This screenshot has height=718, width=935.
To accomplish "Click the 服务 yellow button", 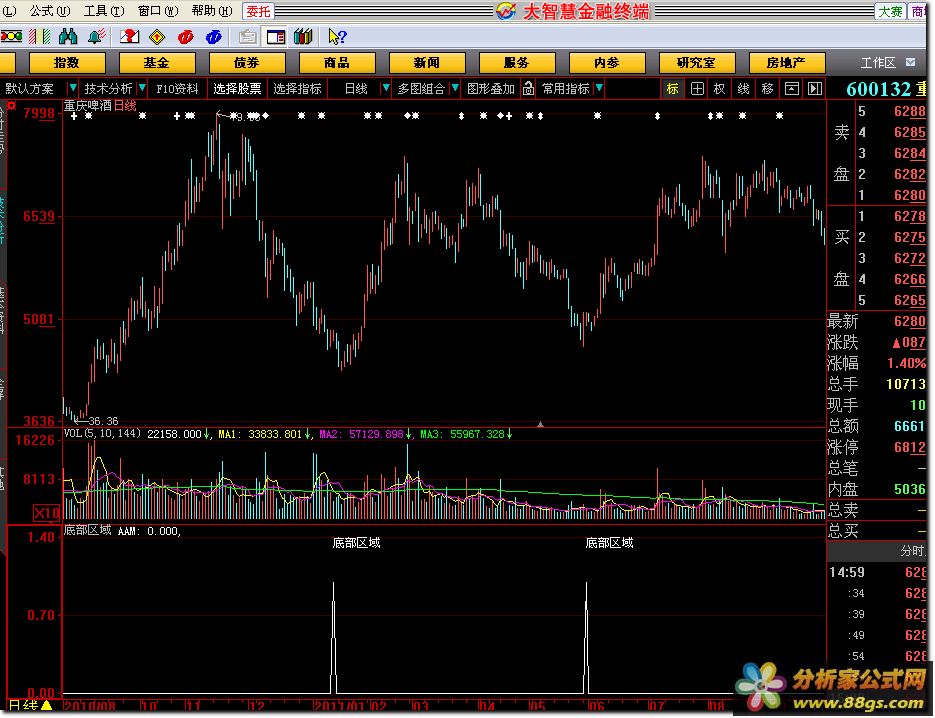I will [517, 63].
